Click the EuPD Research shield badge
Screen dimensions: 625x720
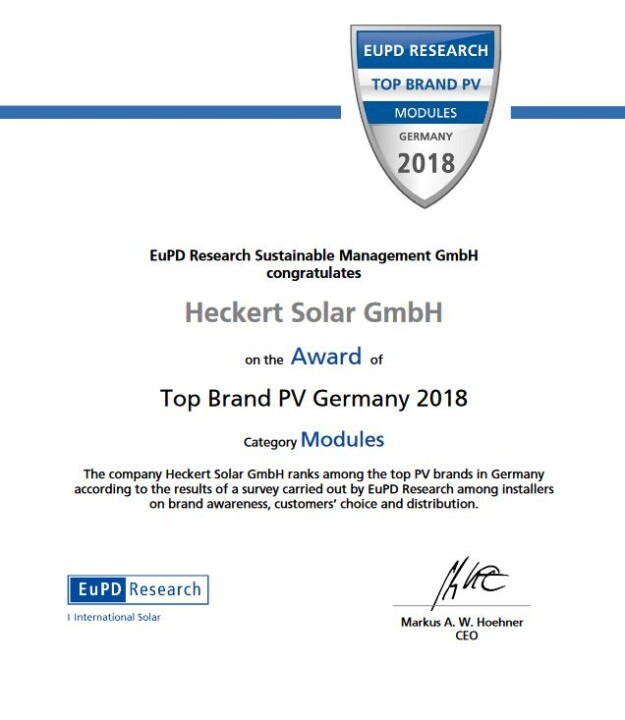pyautogui.click(x=425, y=116)
